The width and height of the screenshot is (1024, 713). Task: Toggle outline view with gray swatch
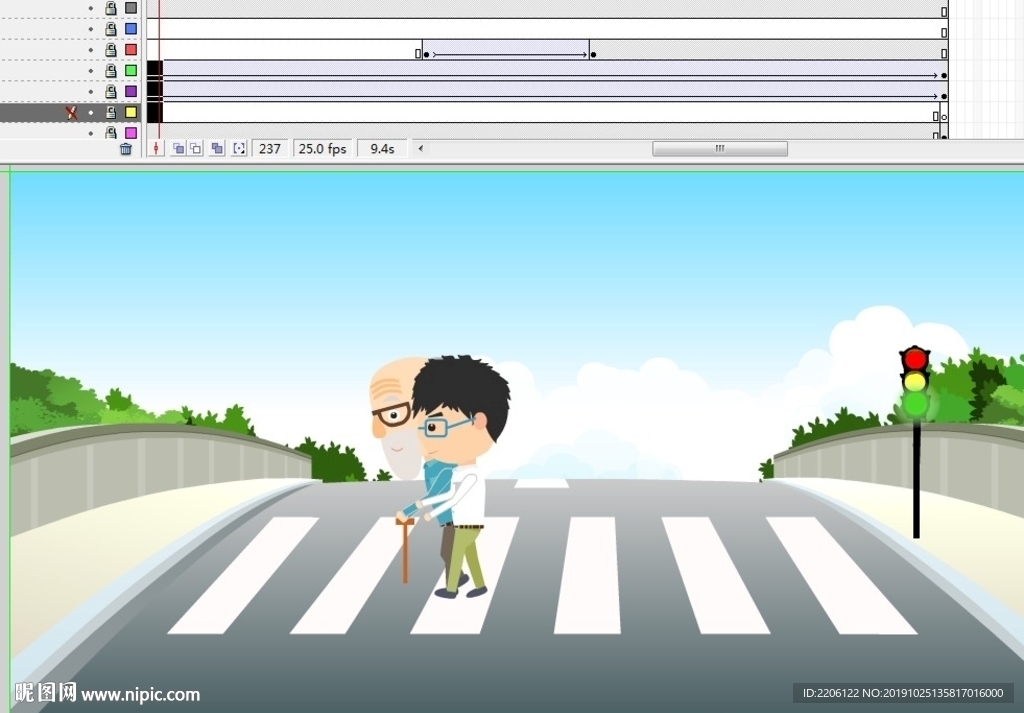click(x=131, y=8)
